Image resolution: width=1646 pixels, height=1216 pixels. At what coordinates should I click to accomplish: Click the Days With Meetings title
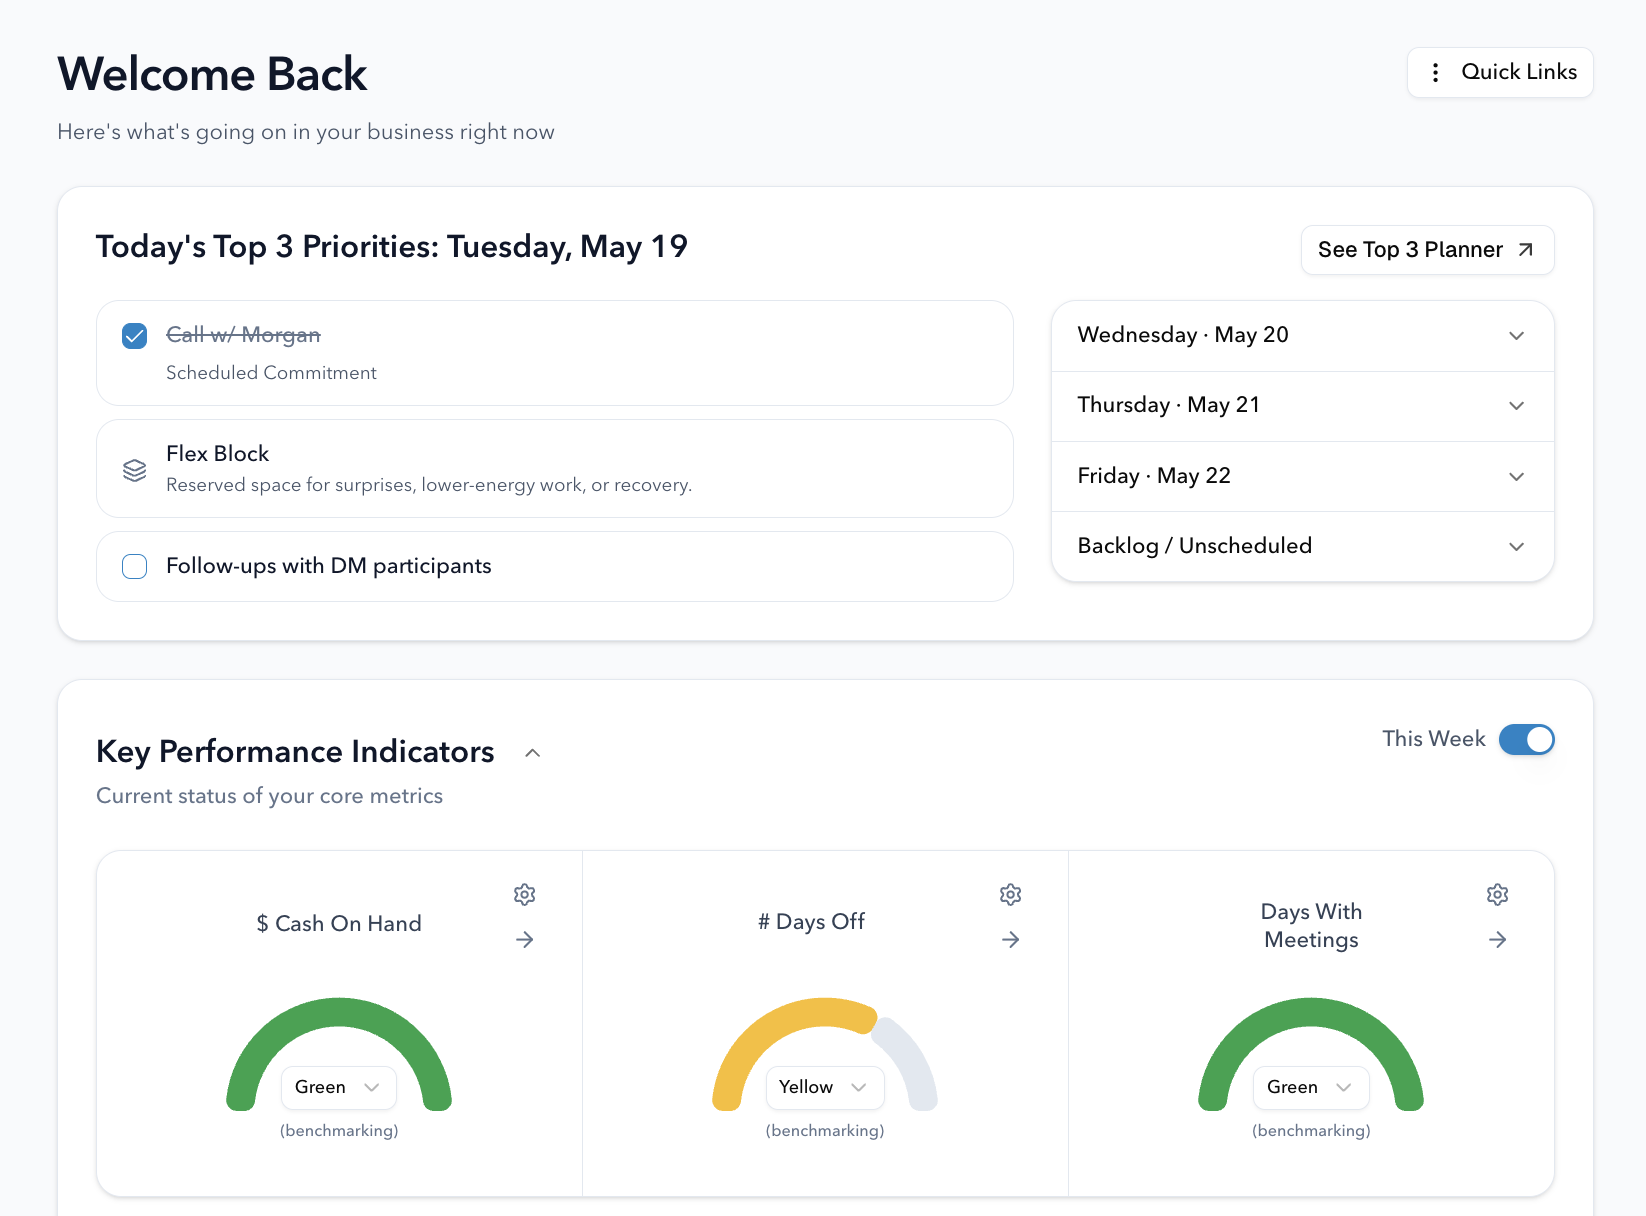click(x=1311, y=926)
